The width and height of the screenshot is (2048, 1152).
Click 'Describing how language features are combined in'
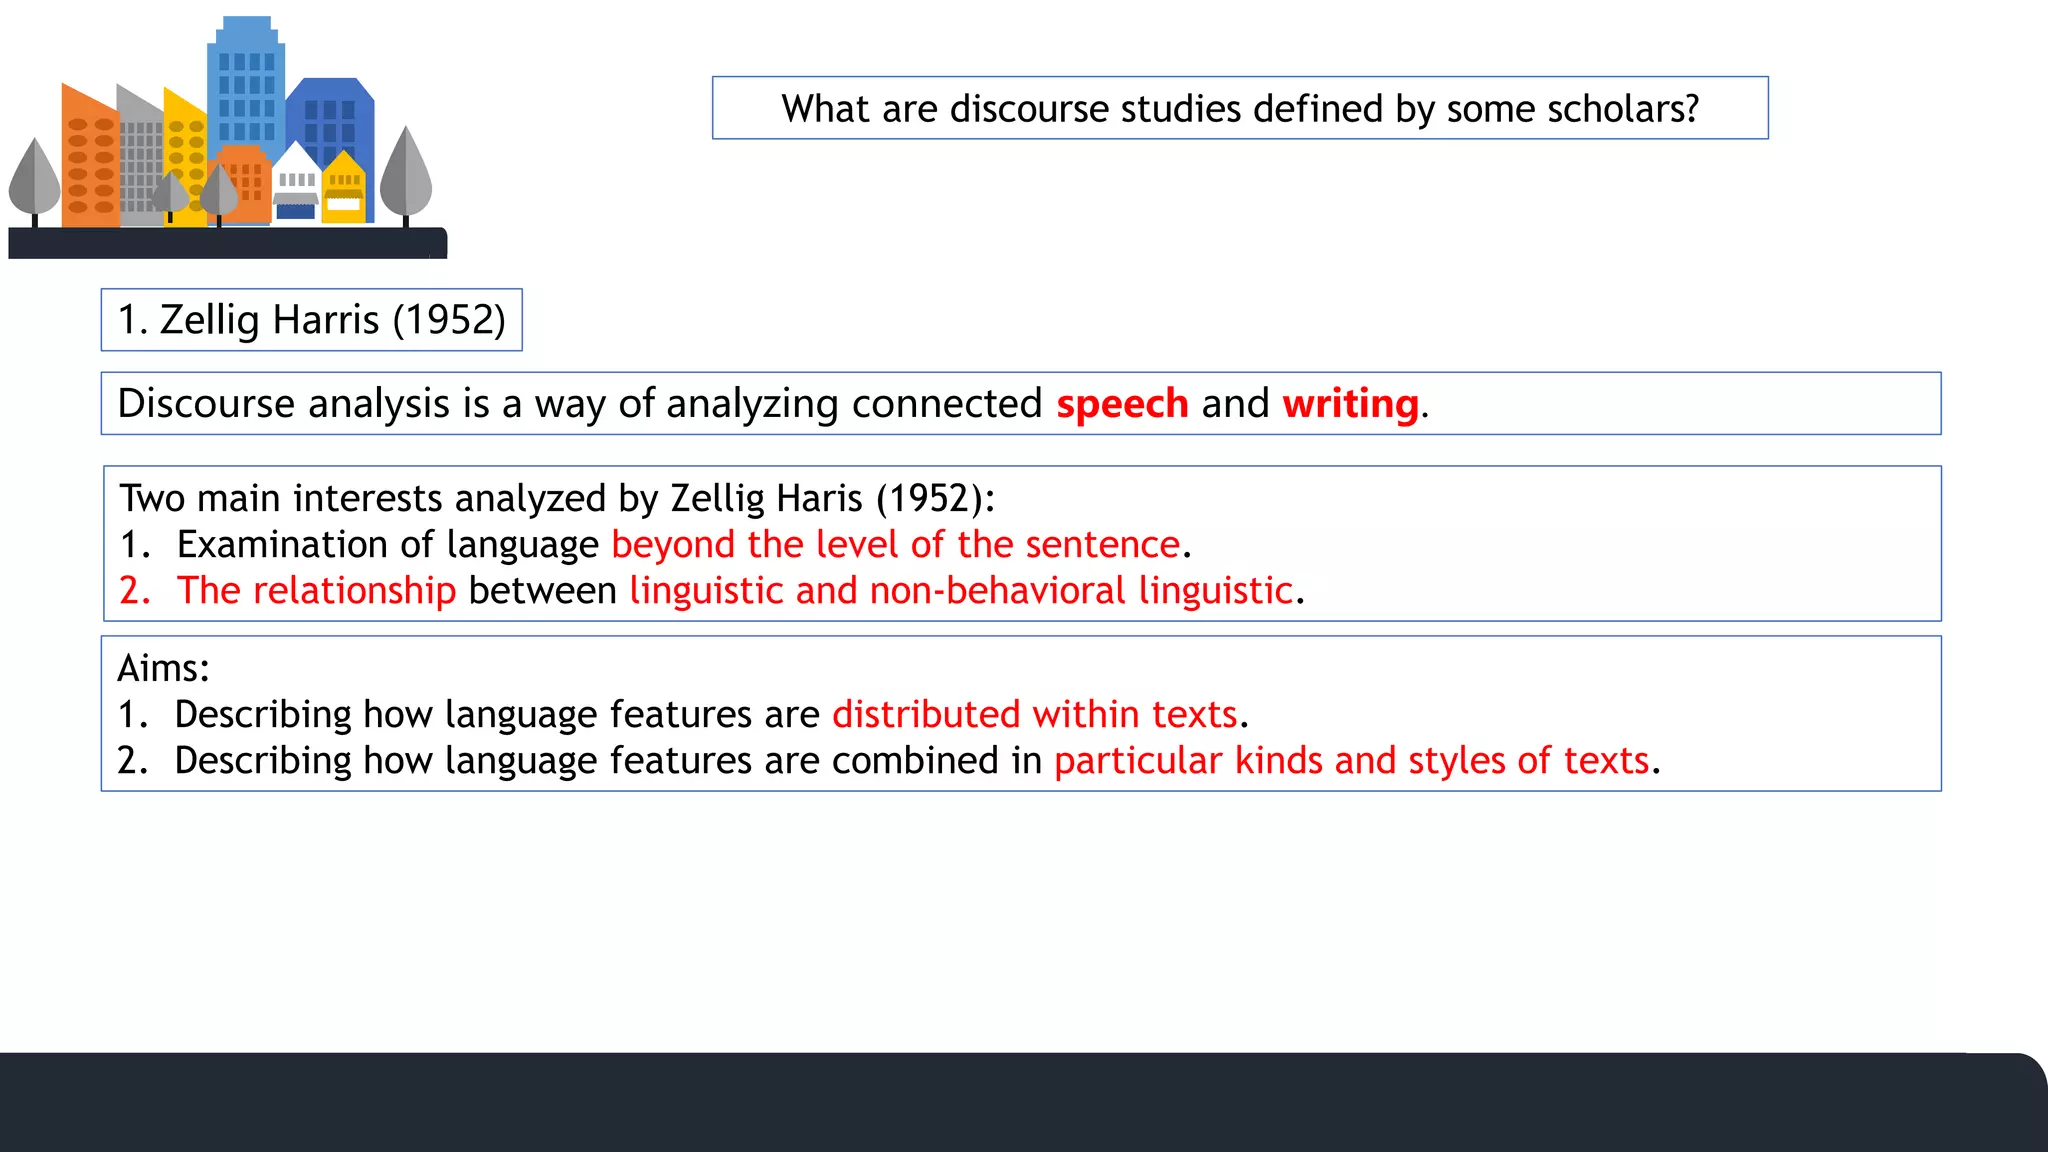click(x=608, y=760)
